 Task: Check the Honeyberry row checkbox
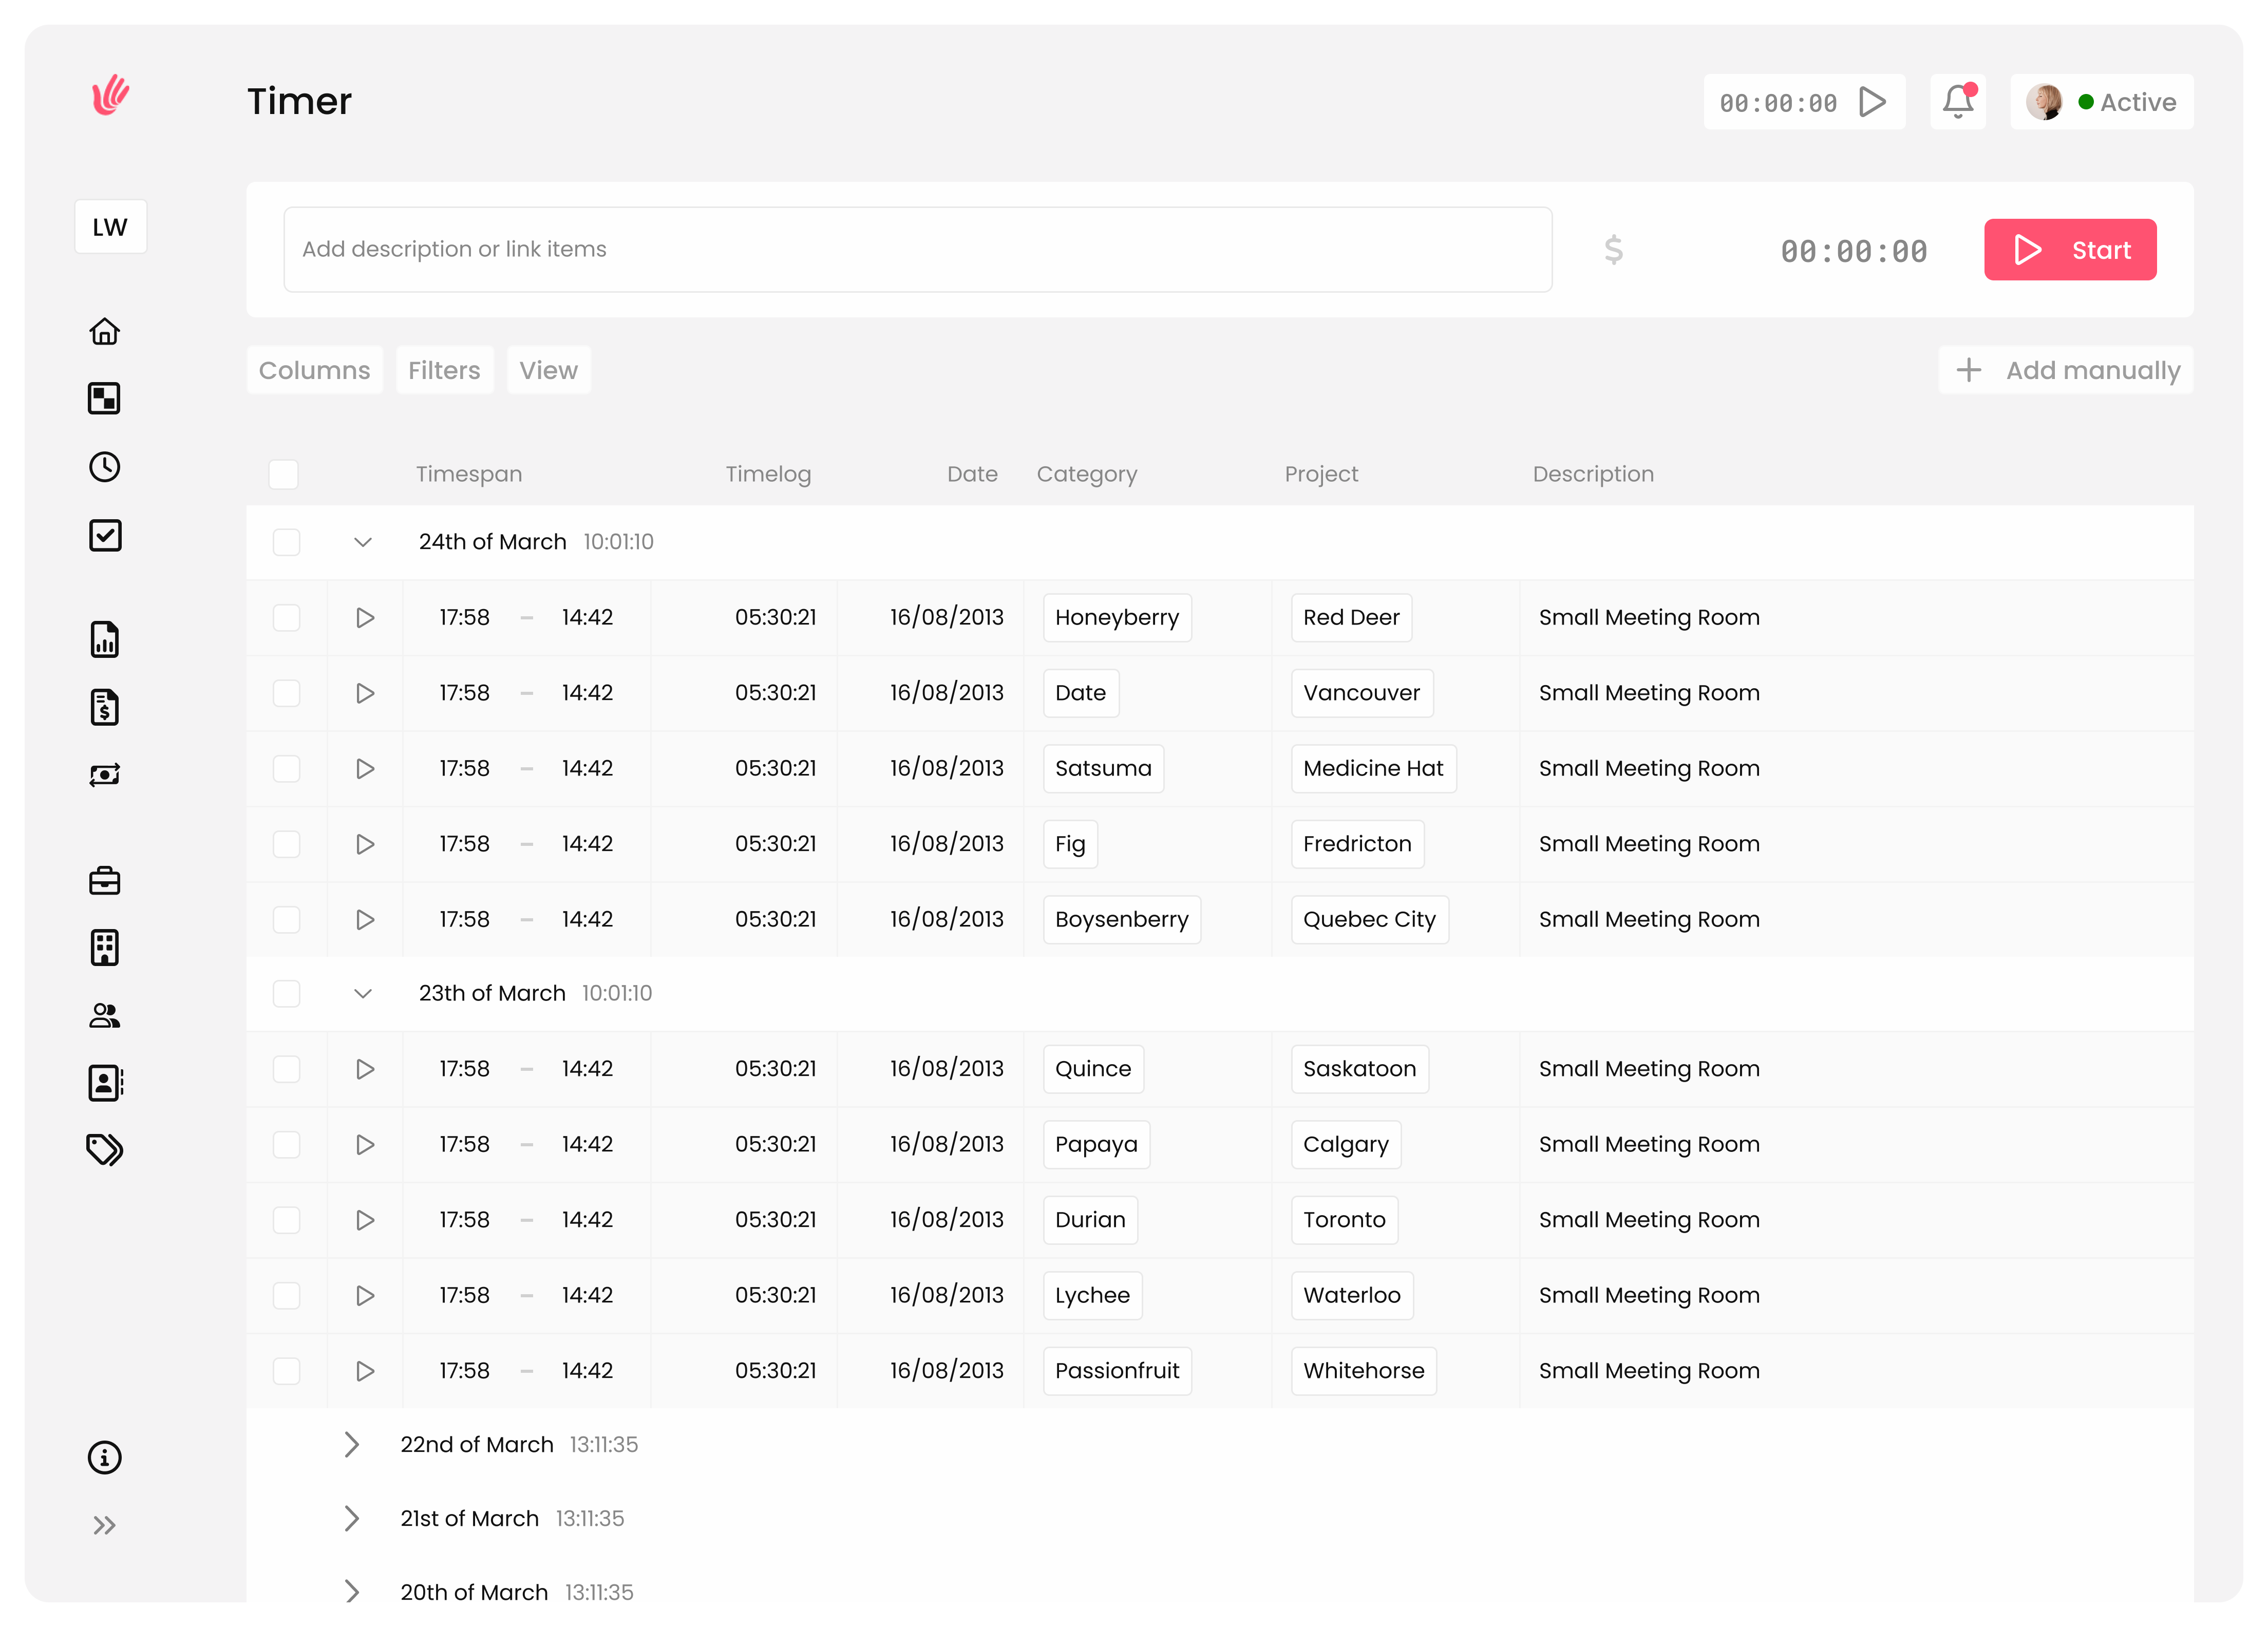click(x=287, y=617)
